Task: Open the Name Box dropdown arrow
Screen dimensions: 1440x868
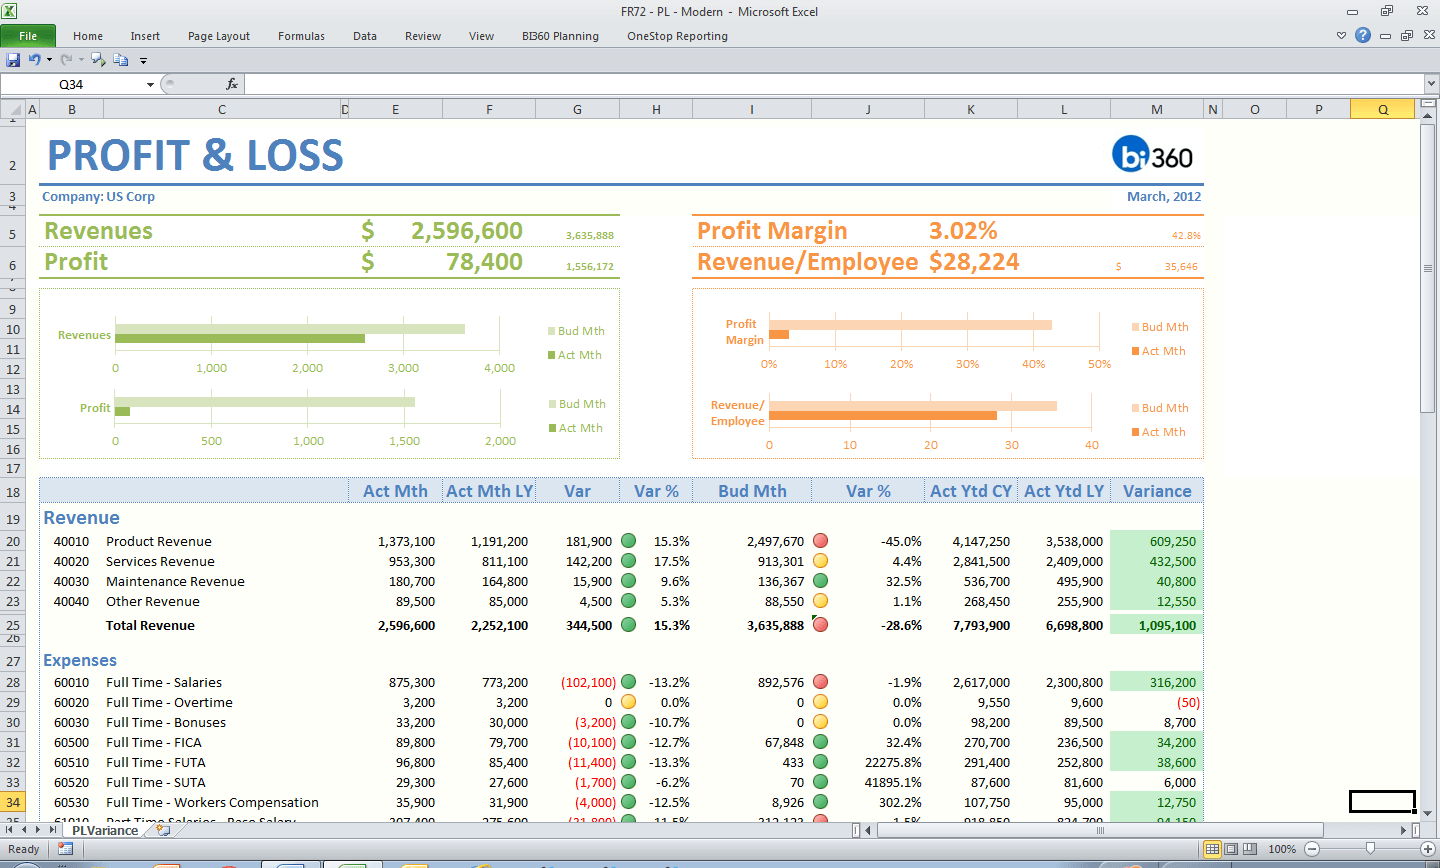Action: (x=150, y=83)
